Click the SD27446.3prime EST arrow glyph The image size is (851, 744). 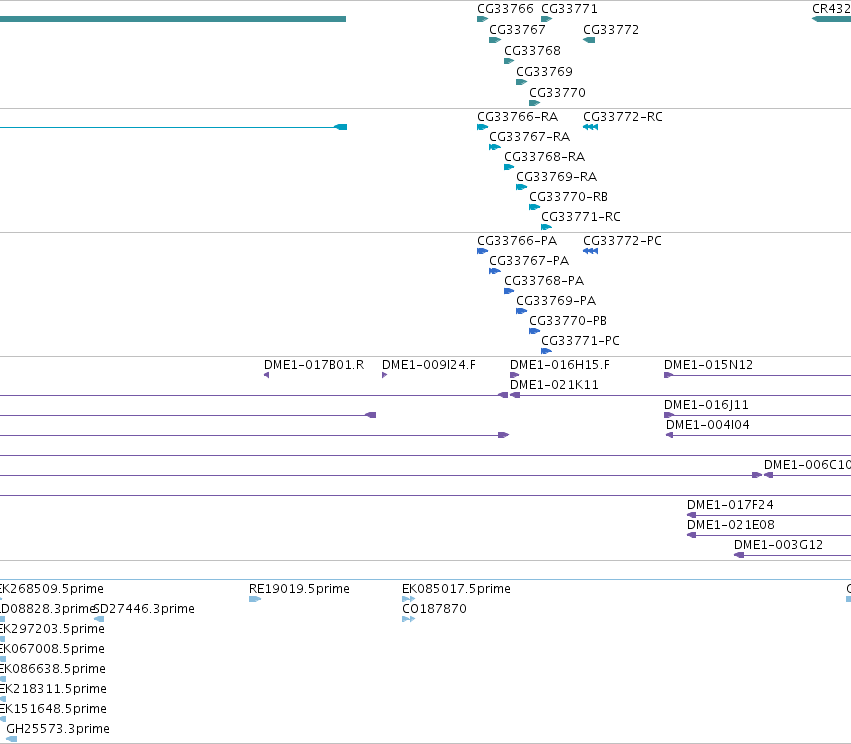[x=99, y=619]
